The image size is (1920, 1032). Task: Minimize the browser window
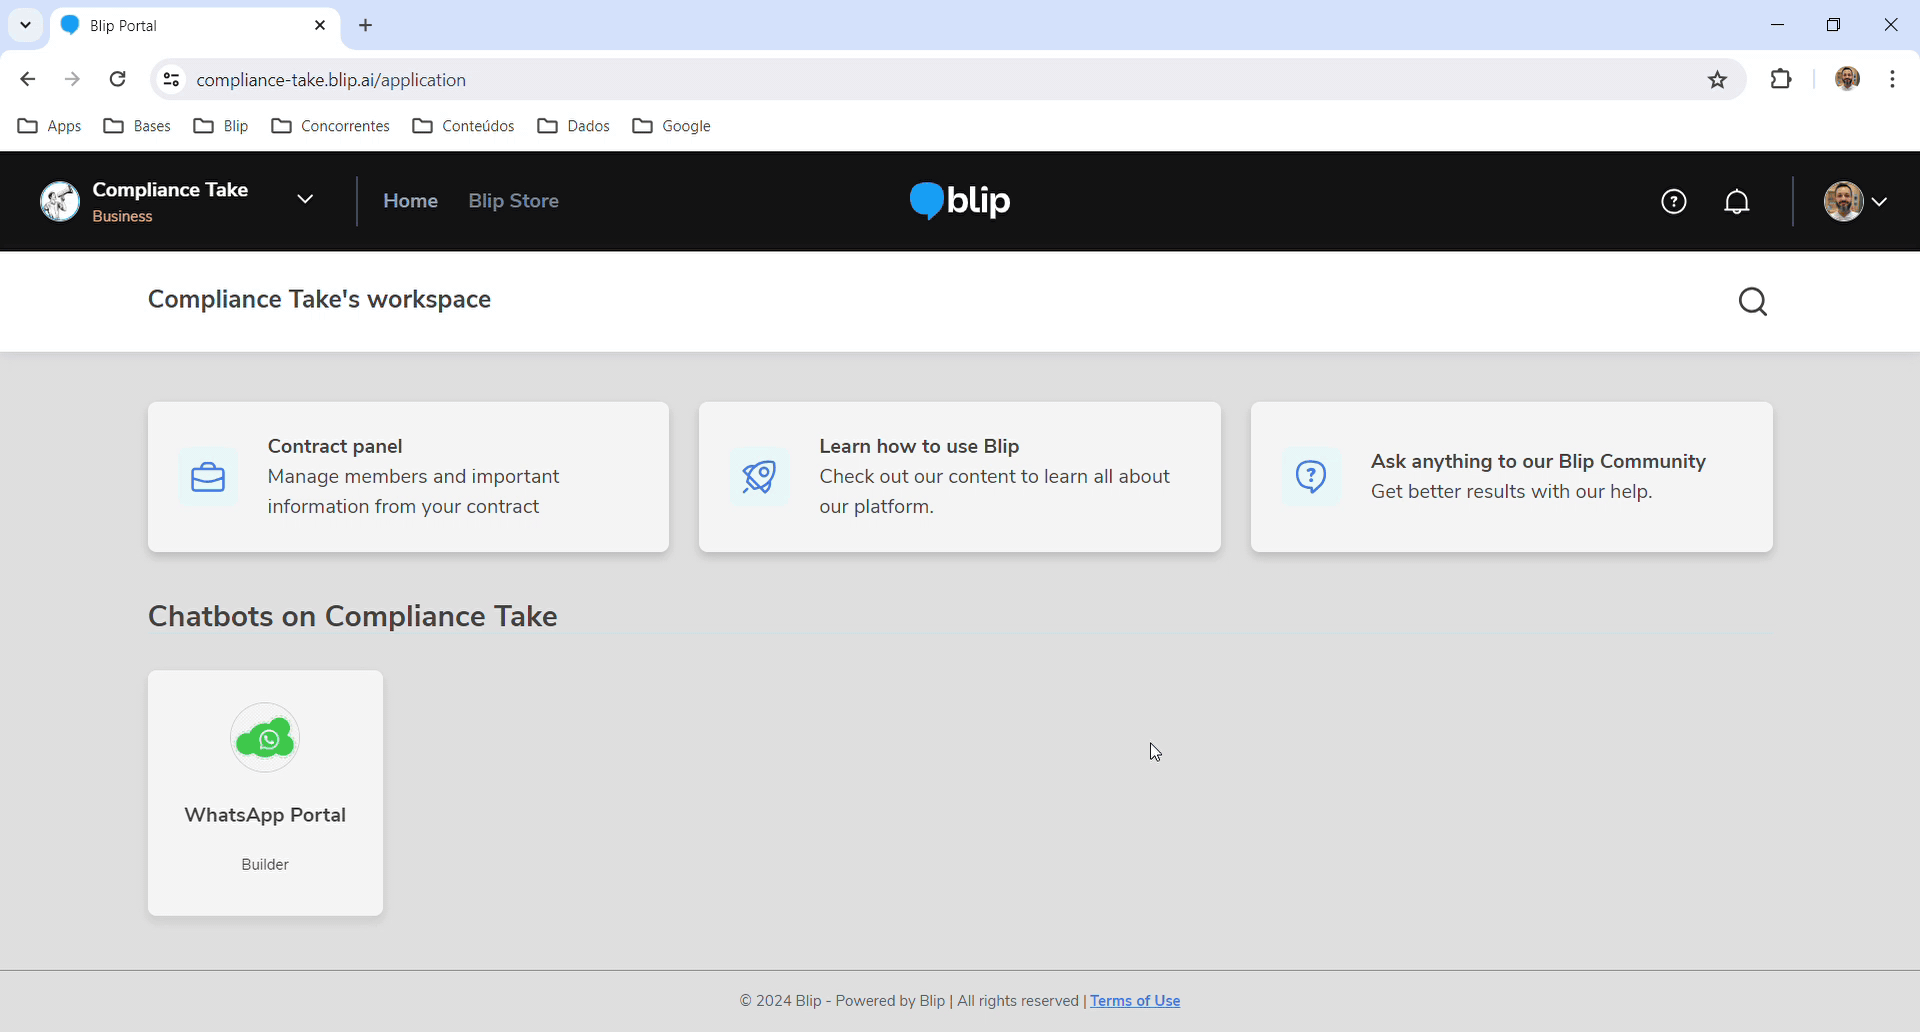click(x=1777, y=25)
